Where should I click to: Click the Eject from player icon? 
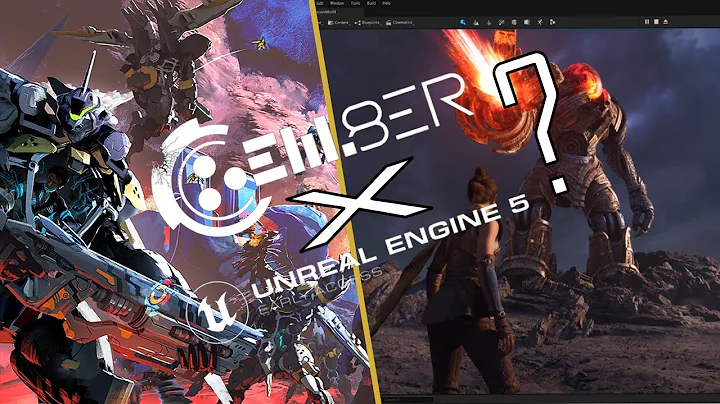tap(665, 22)
